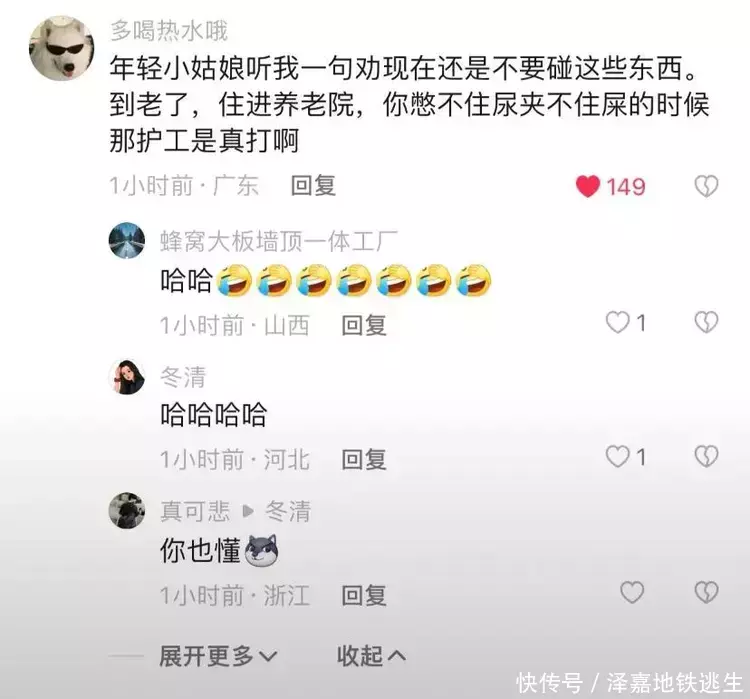Dislike 真可悲's 你也懂 reply
This screenshot has height=699, width=750.
point(706,592)
